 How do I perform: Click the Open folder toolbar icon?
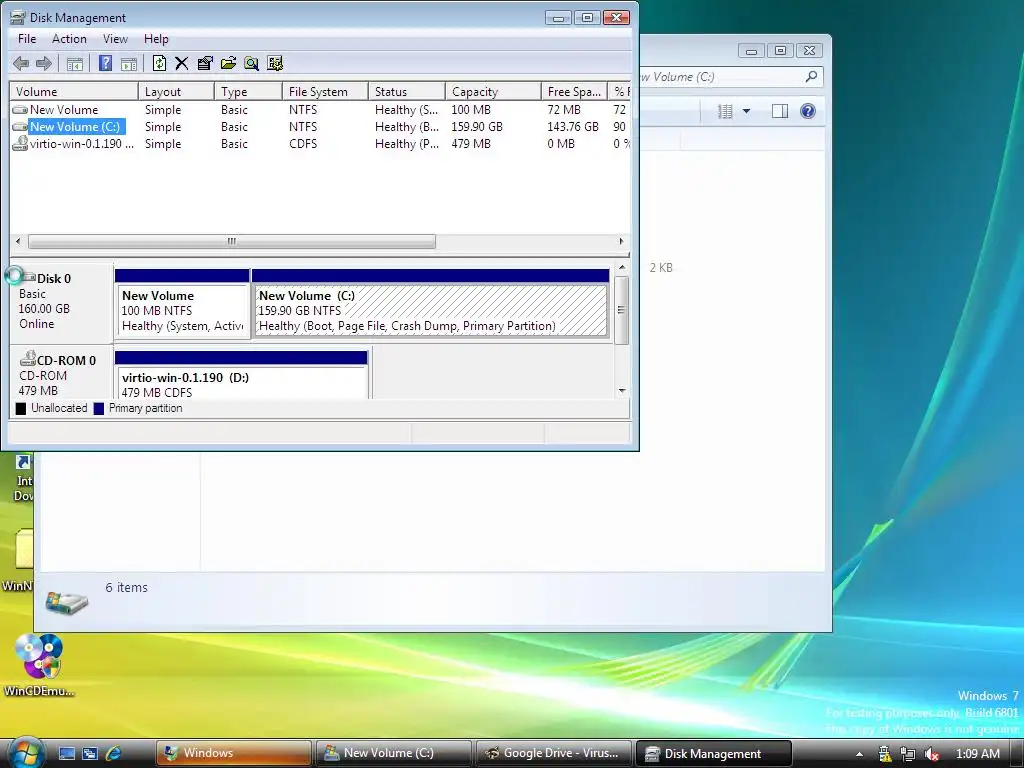pyautogui.click(x=229, y=63)
